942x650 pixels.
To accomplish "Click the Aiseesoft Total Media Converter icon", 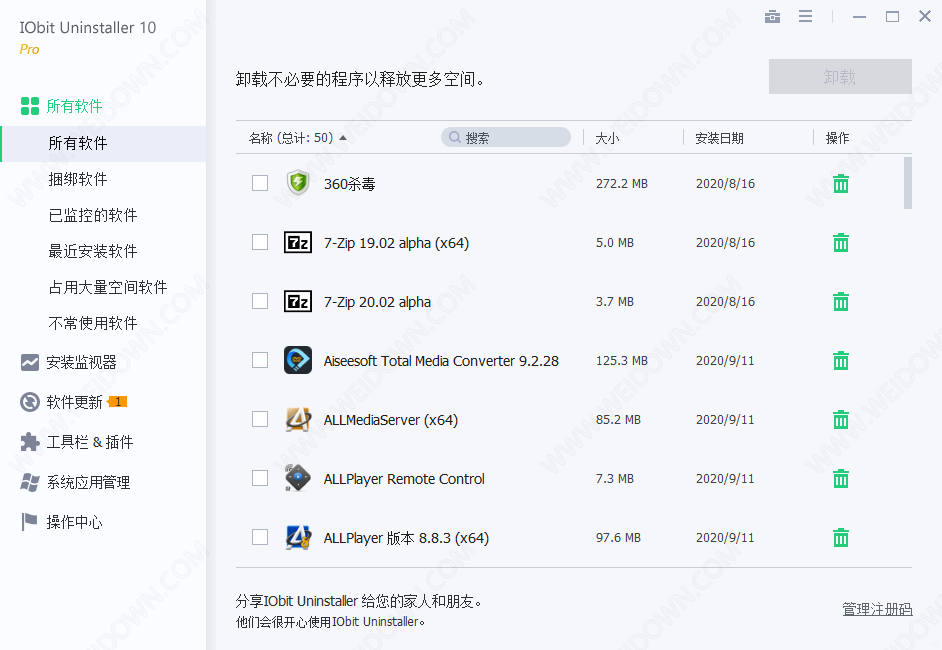I will [298, 360].
